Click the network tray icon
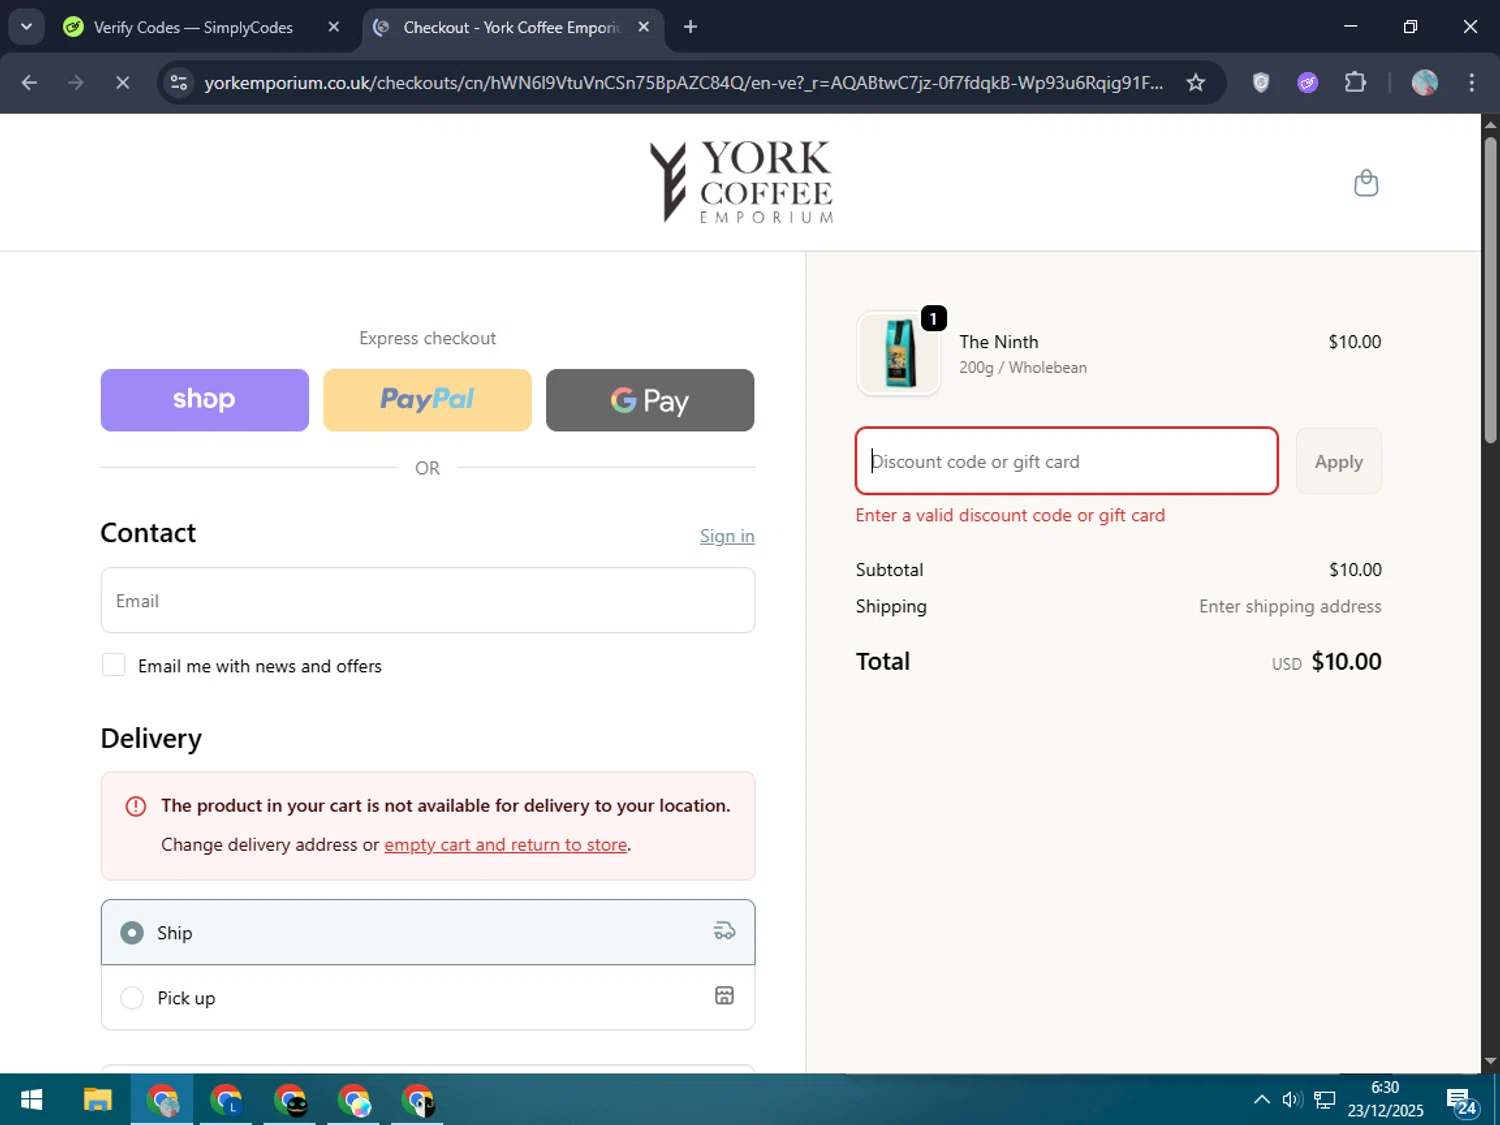The image size is (1500, 1125). [1325, 1100]
